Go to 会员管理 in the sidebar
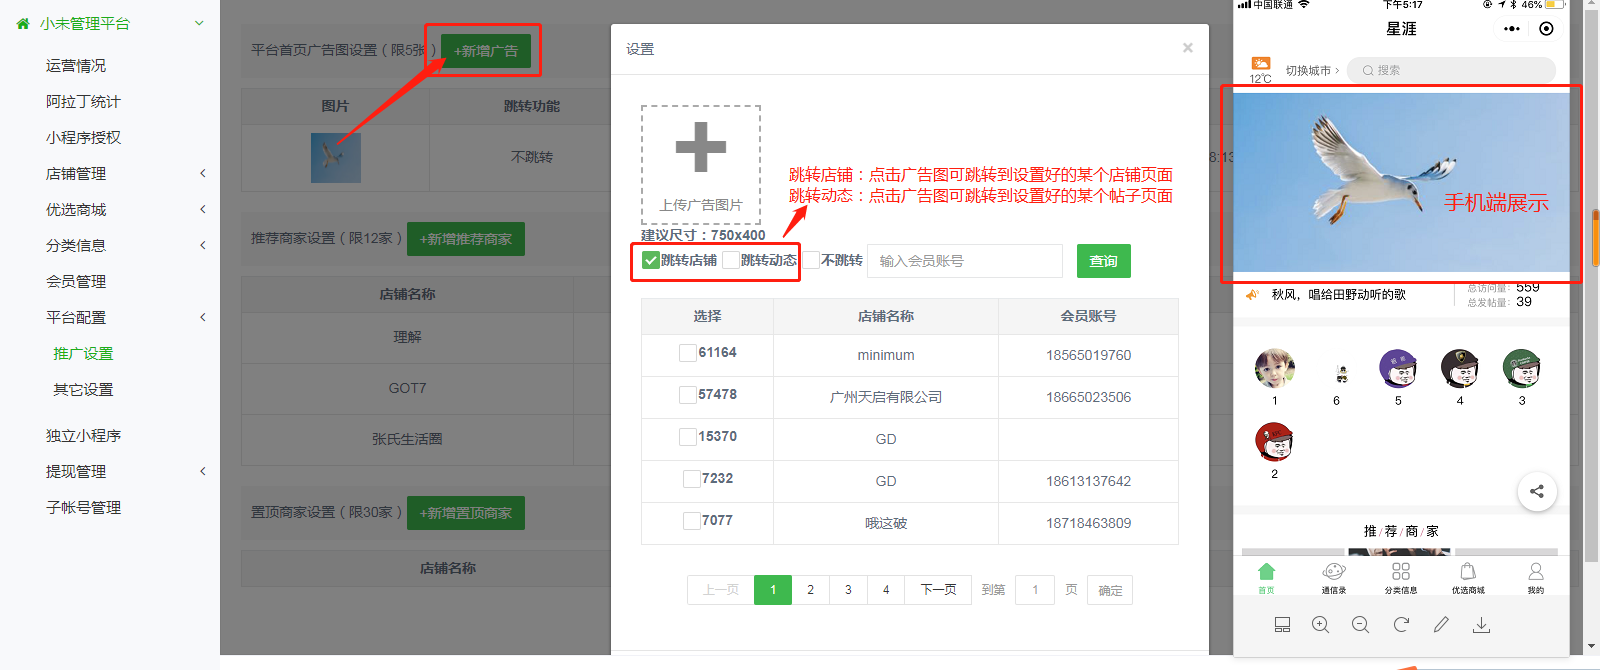 [x=76, y=282]
